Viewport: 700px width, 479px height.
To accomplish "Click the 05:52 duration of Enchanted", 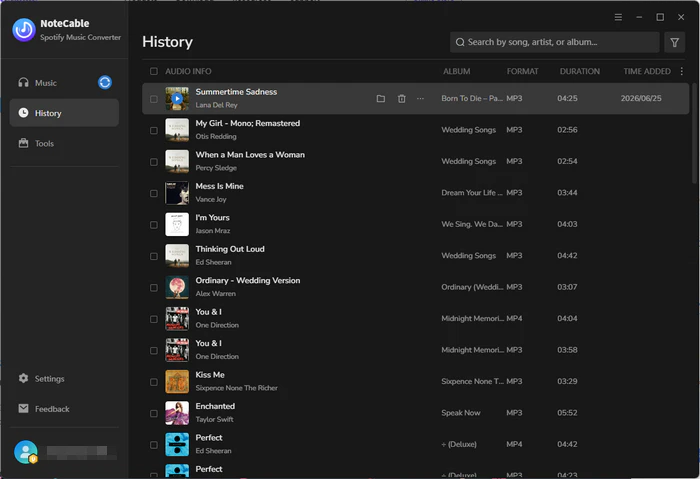I will click(567, 413).
